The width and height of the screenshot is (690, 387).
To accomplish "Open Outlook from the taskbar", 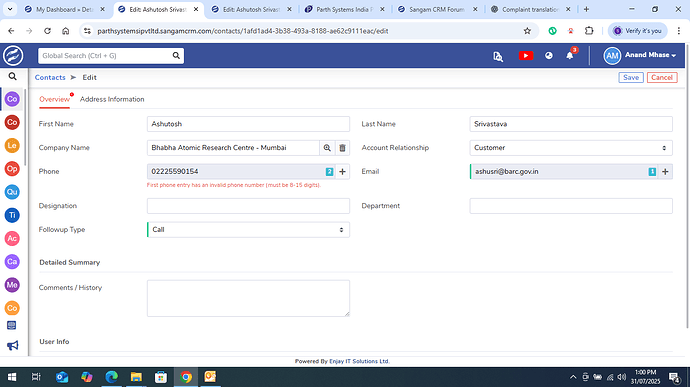I will pyautogui.click(x=62, y=377).
